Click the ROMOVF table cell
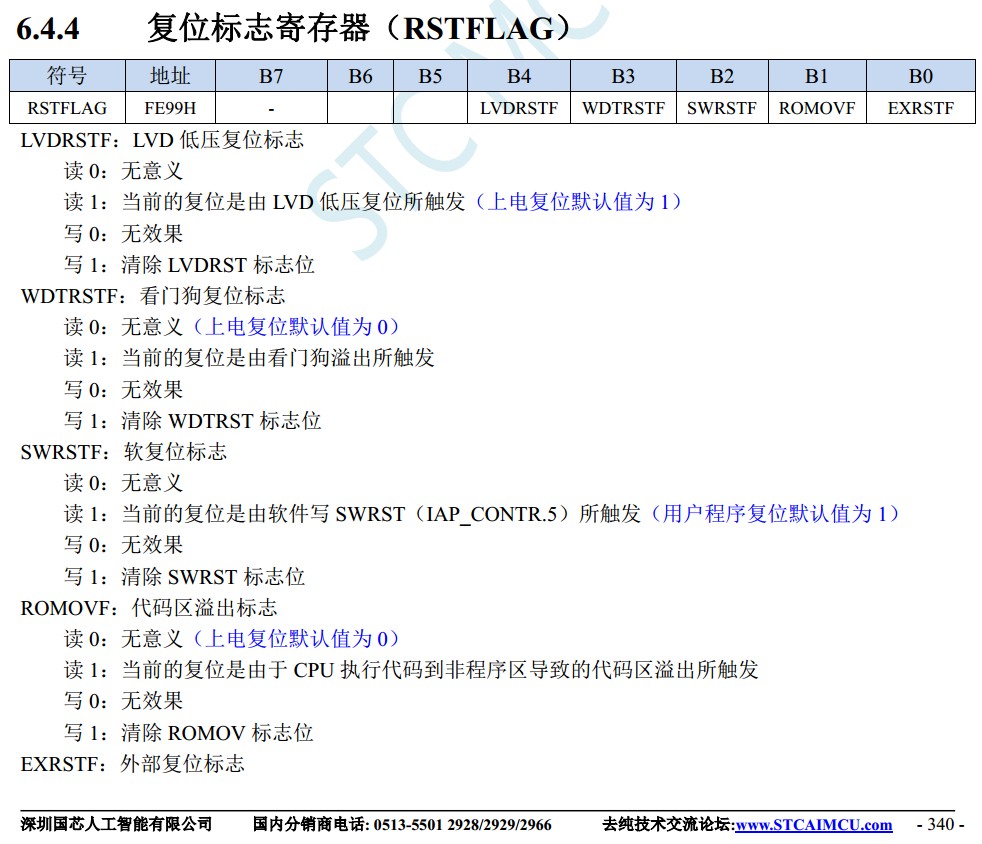Screen dimensions: 982x844 click(x=817, y=108)
